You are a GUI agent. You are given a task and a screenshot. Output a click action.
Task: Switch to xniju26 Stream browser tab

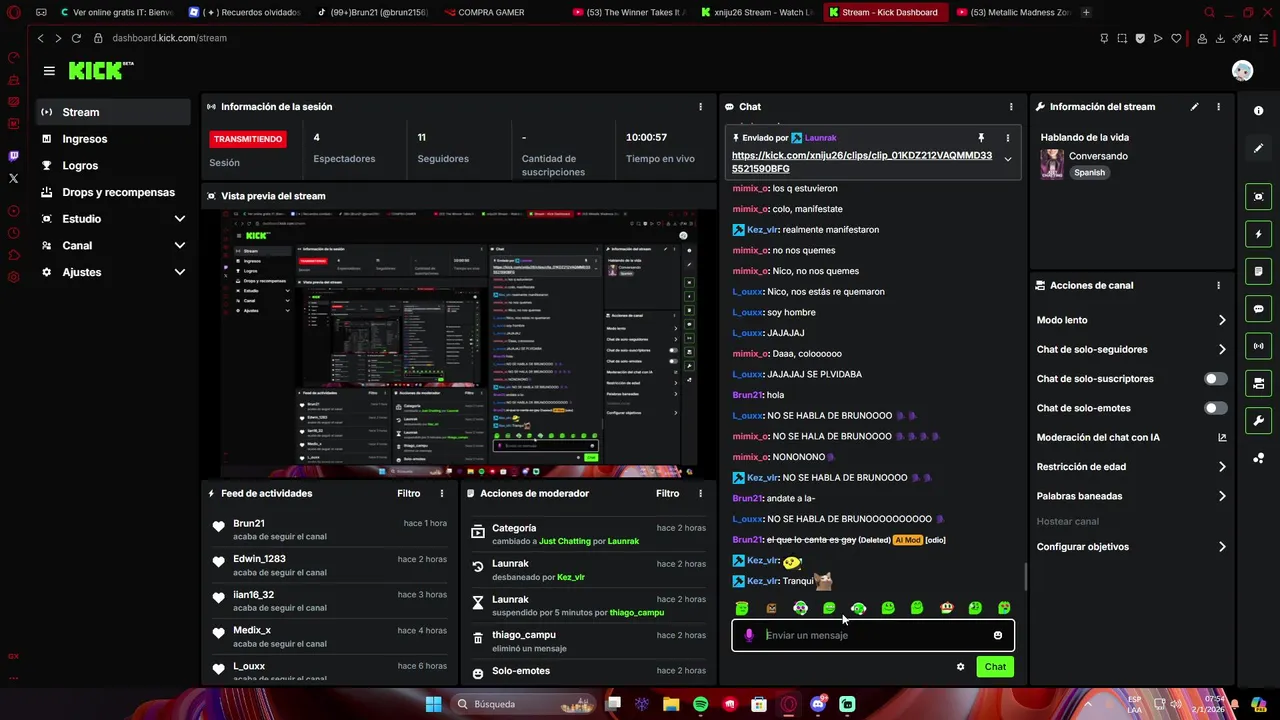pyautogui.click(x=756, y=12)
